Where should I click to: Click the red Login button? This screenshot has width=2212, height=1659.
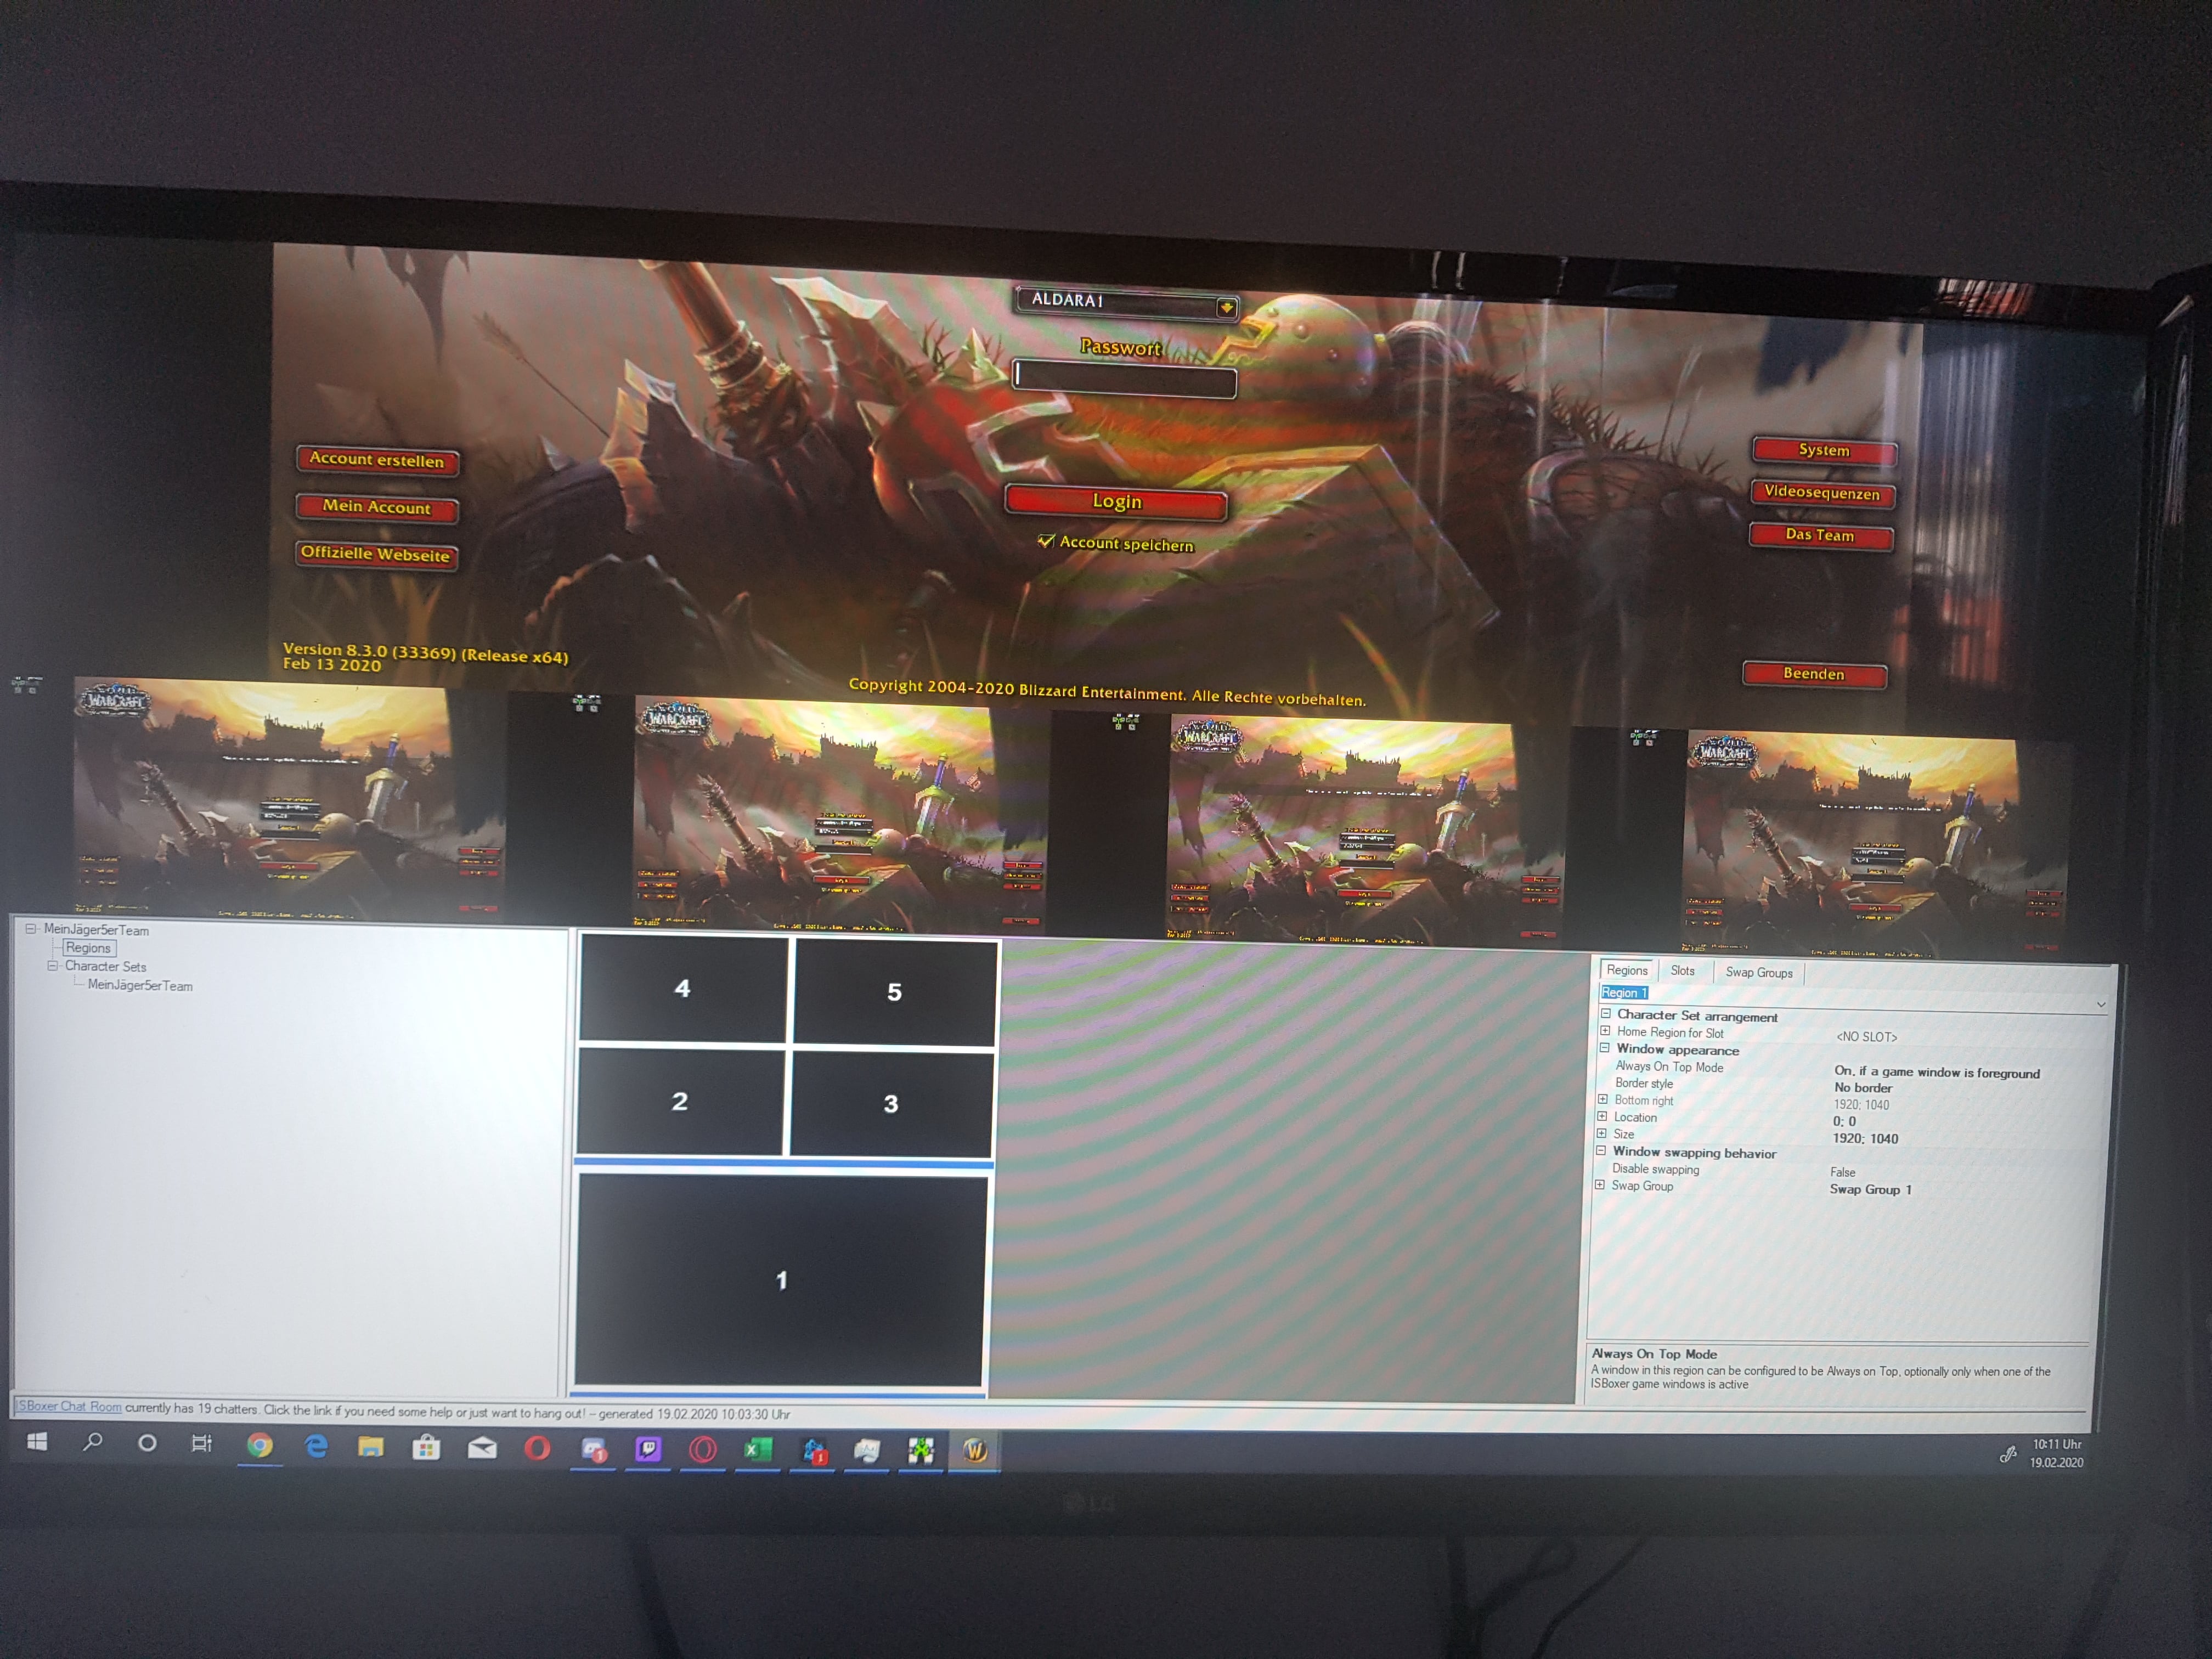[x=1116, y=502]
